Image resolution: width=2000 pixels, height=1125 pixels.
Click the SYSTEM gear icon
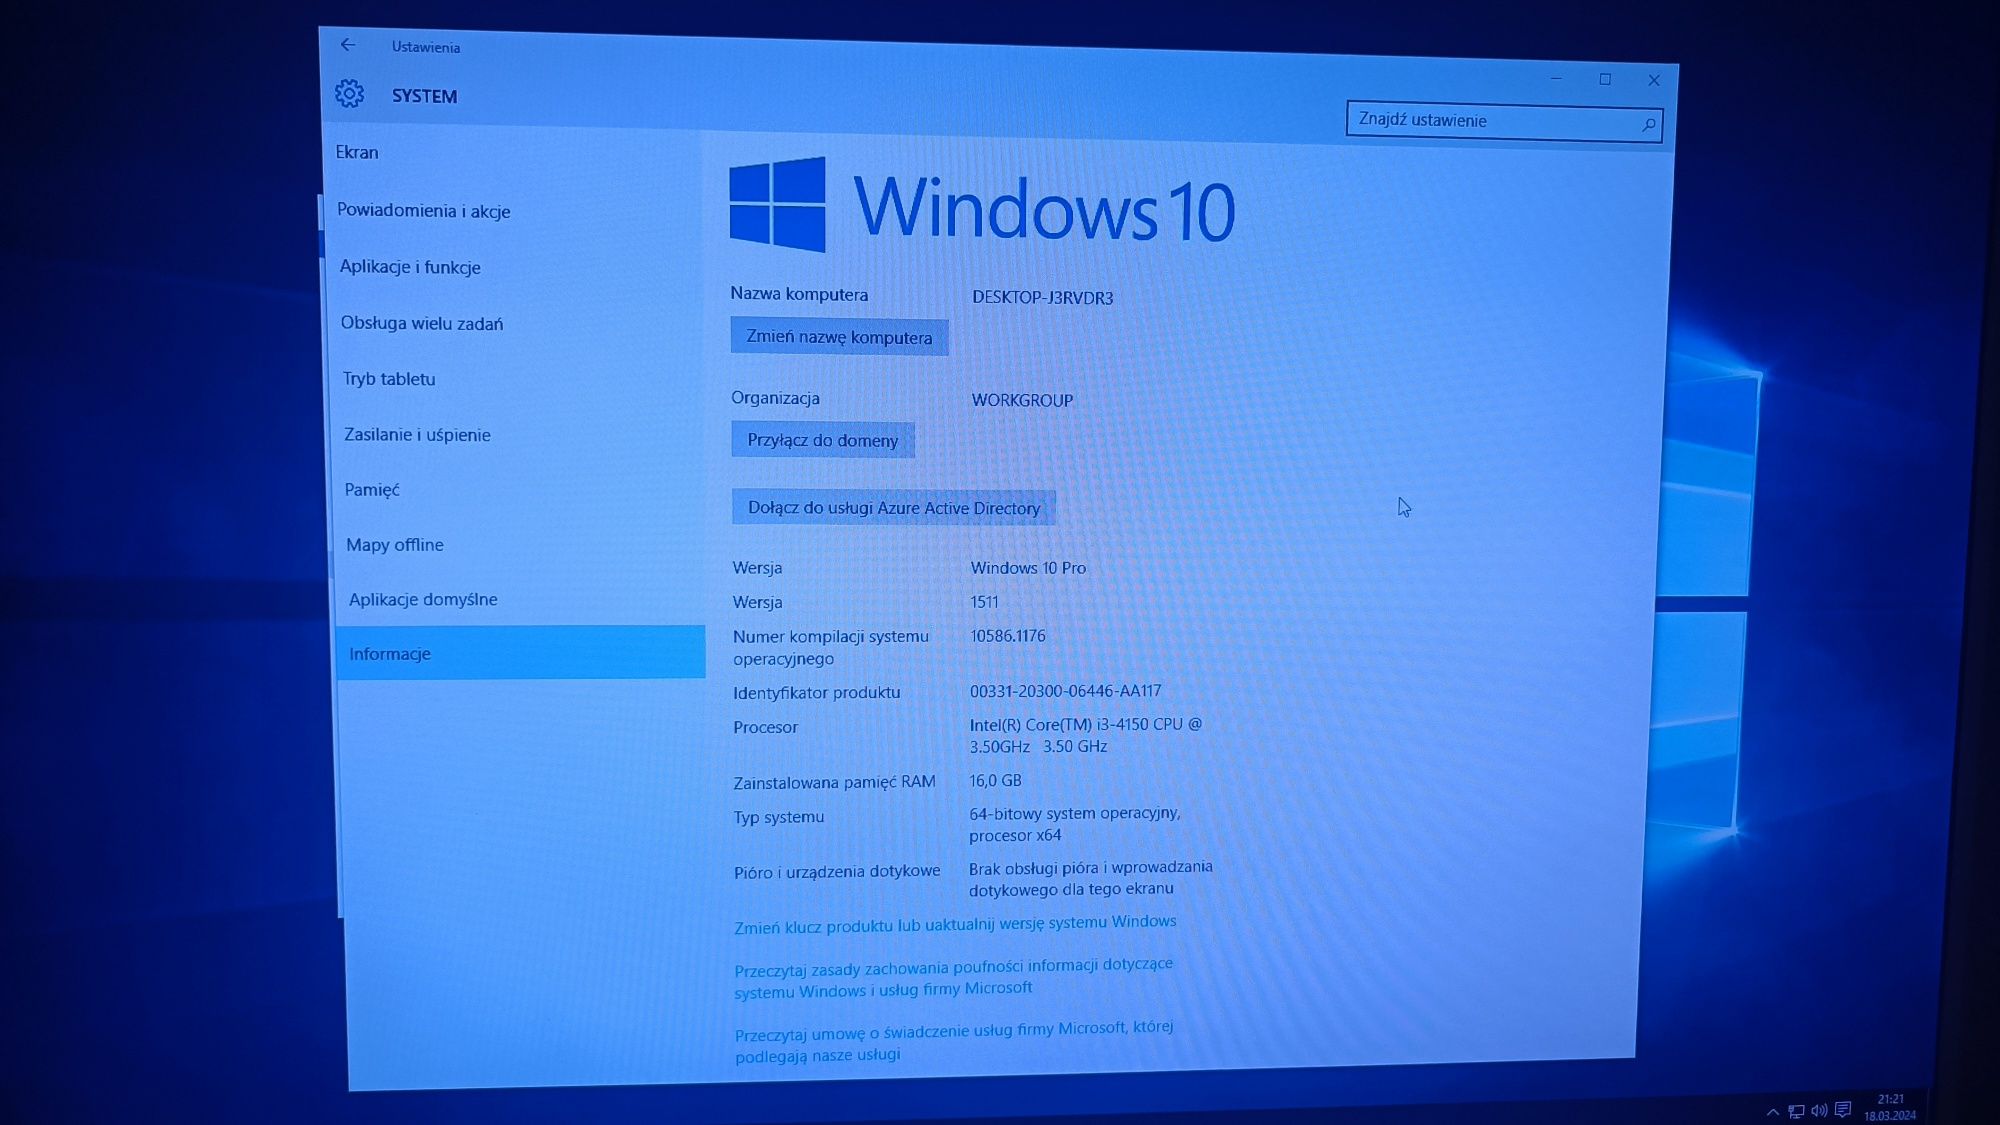tap(349, 94)
